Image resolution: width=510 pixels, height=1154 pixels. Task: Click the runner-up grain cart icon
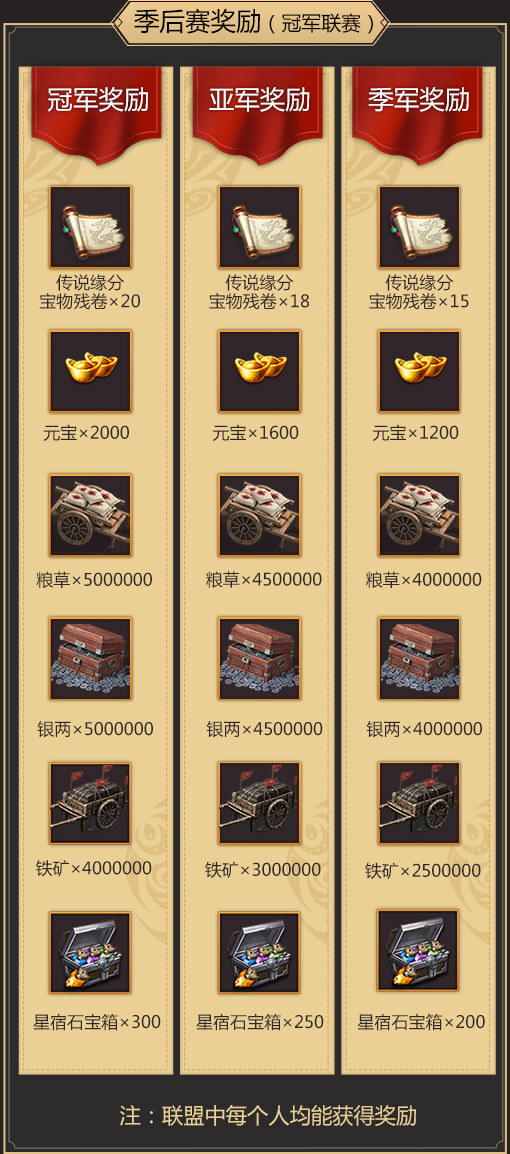[x=259, y=515]
